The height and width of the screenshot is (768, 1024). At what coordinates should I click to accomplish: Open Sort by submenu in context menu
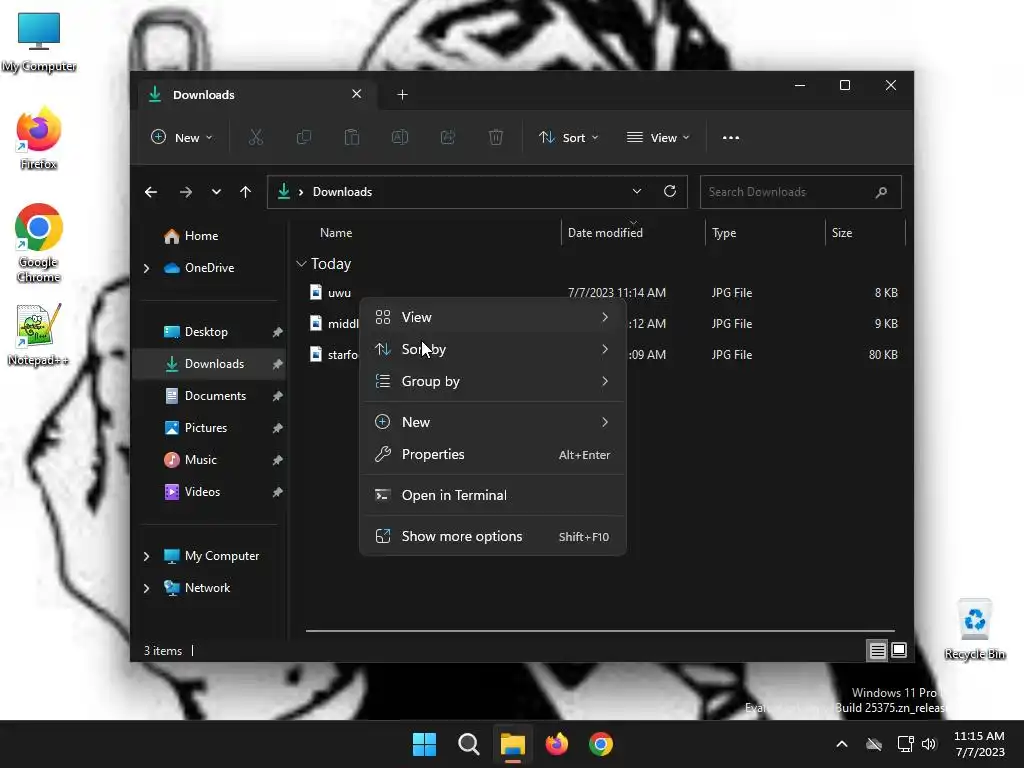point(493,349)
